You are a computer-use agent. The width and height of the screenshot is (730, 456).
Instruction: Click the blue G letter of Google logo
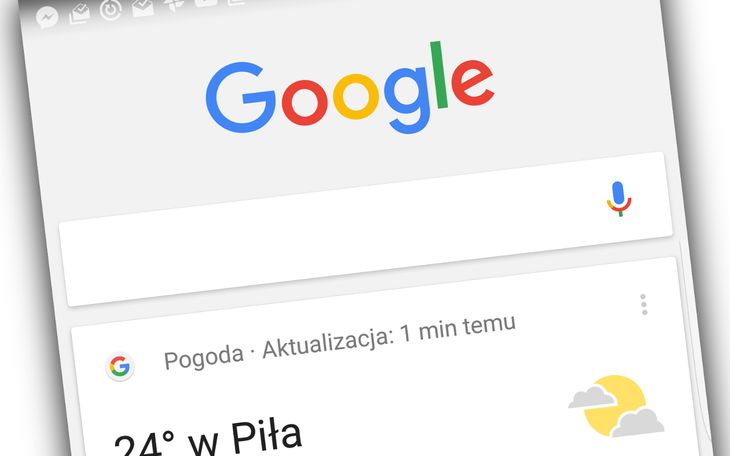[241, 97]
